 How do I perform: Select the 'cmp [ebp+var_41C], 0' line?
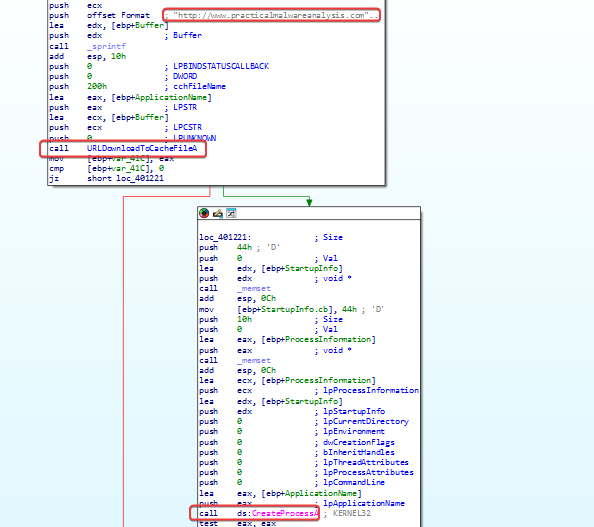click(x=106, y=168)
